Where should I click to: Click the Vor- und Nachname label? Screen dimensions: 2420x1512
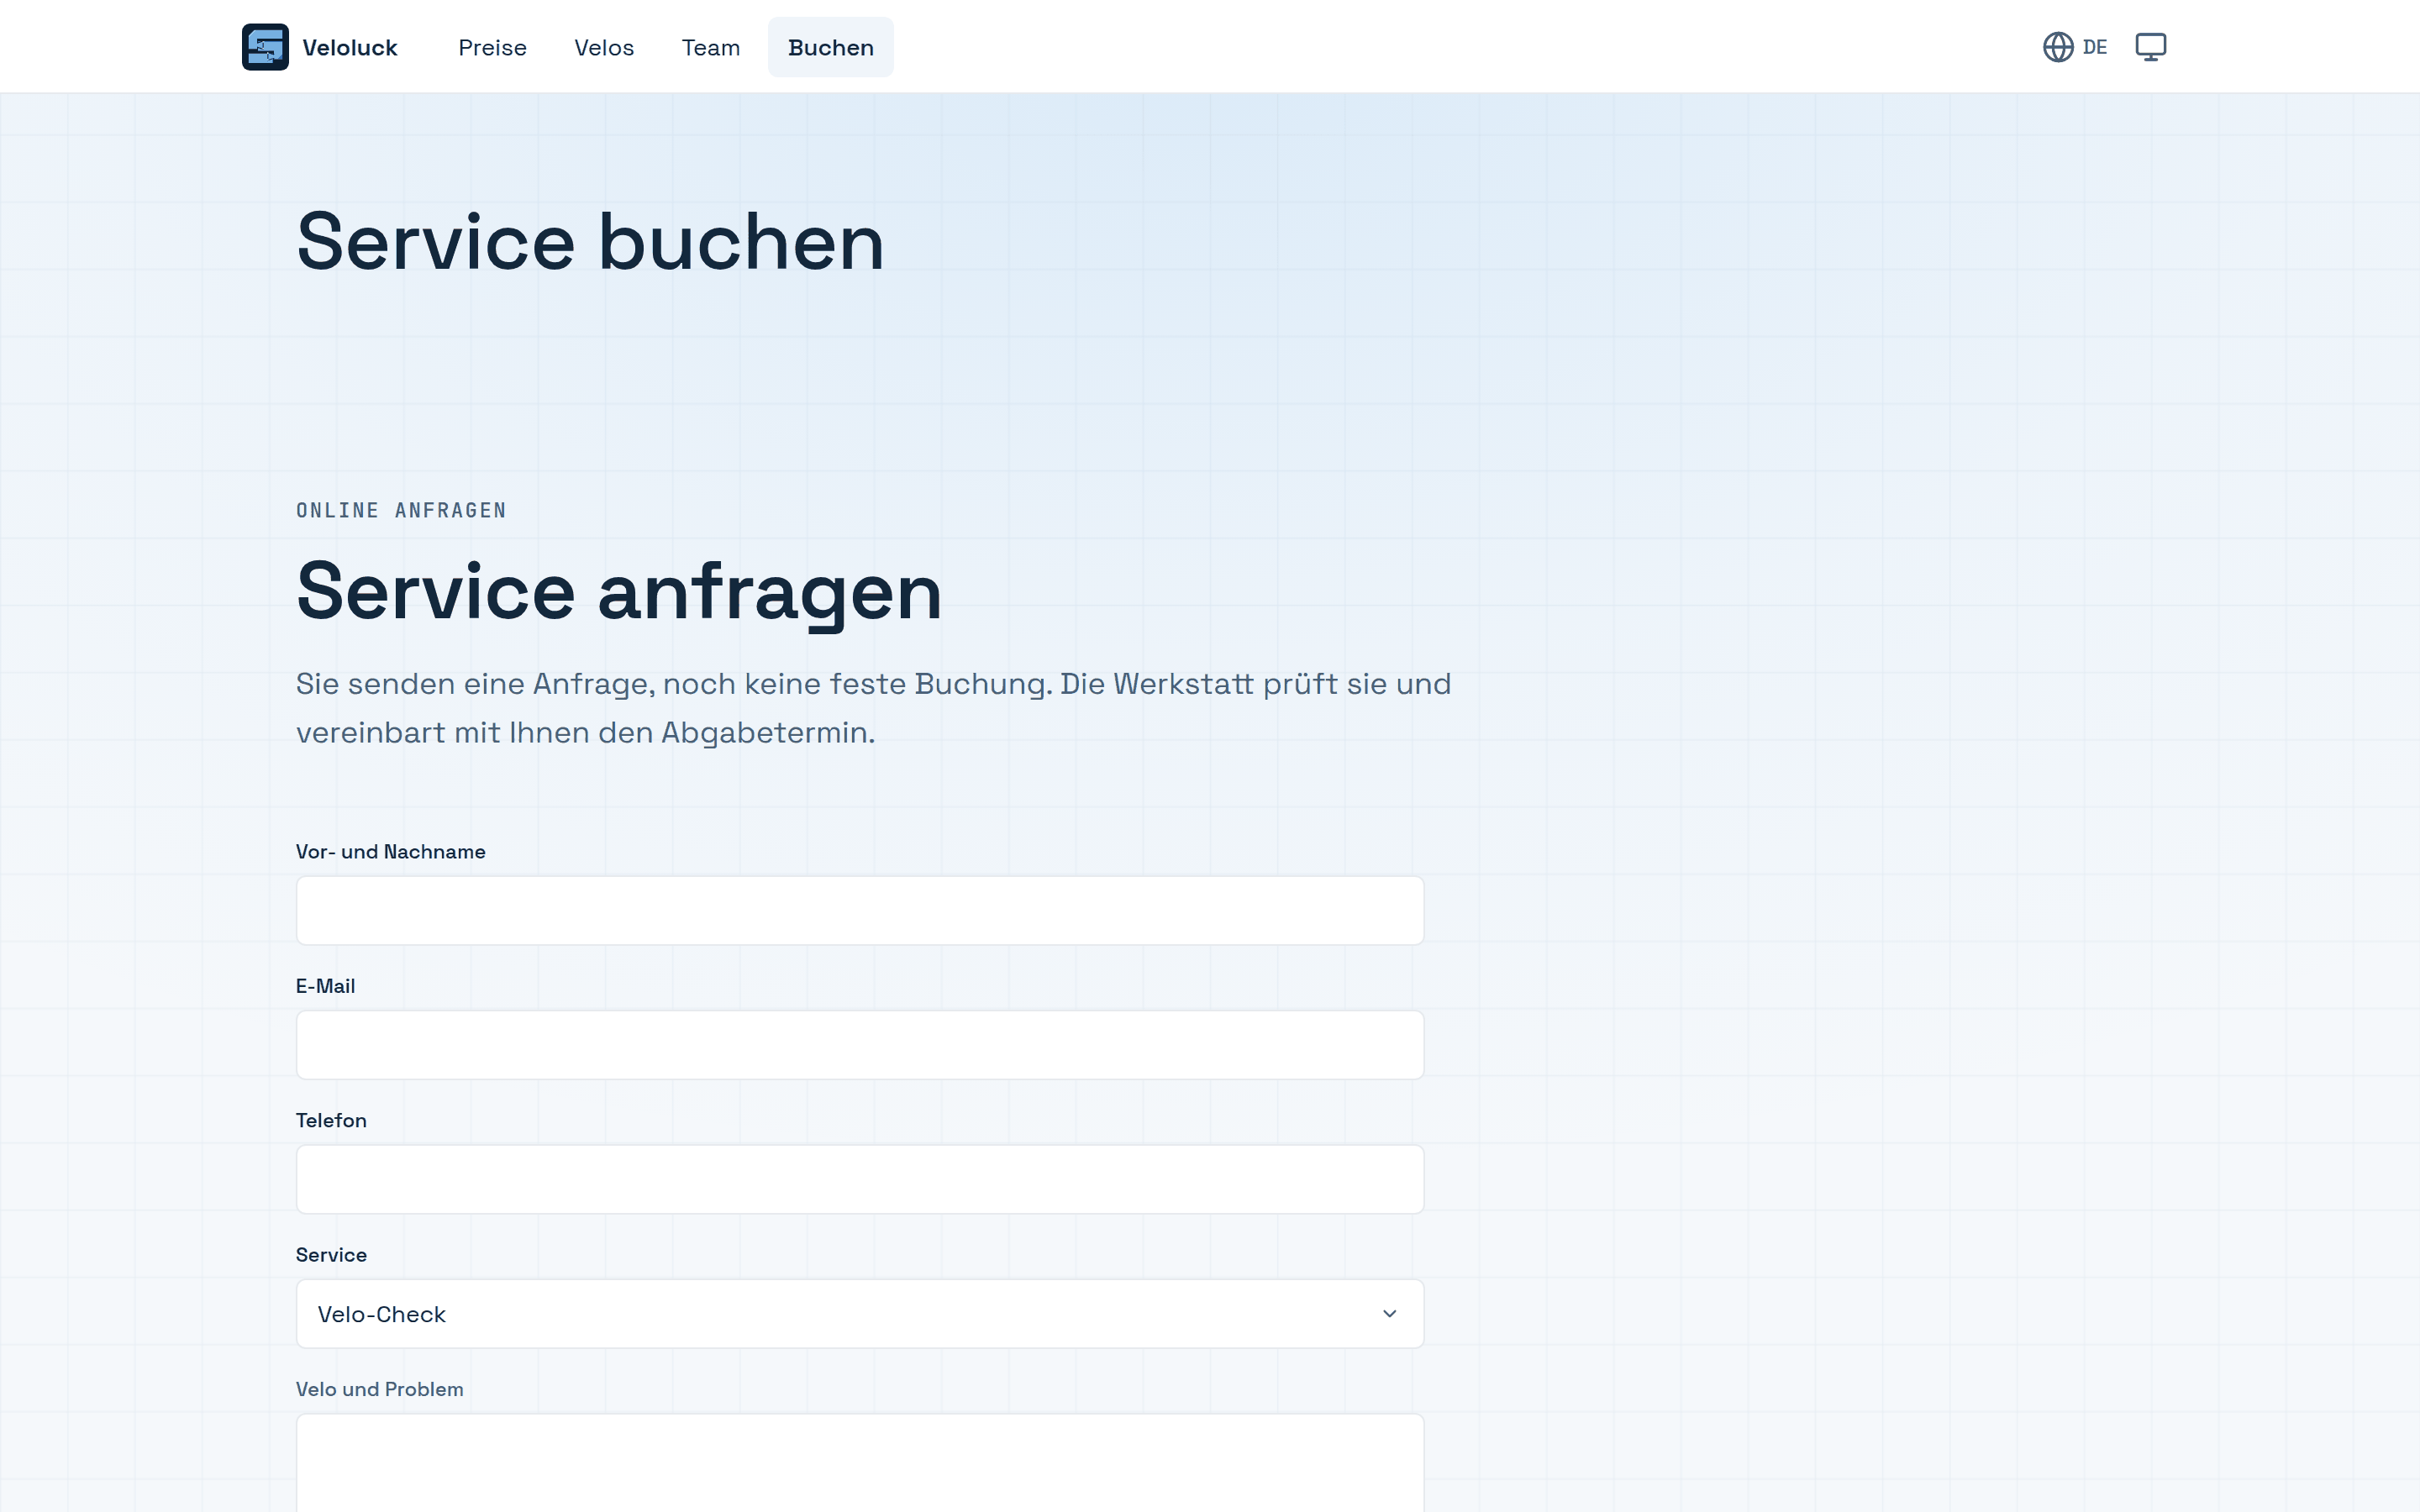click(390, 851)
